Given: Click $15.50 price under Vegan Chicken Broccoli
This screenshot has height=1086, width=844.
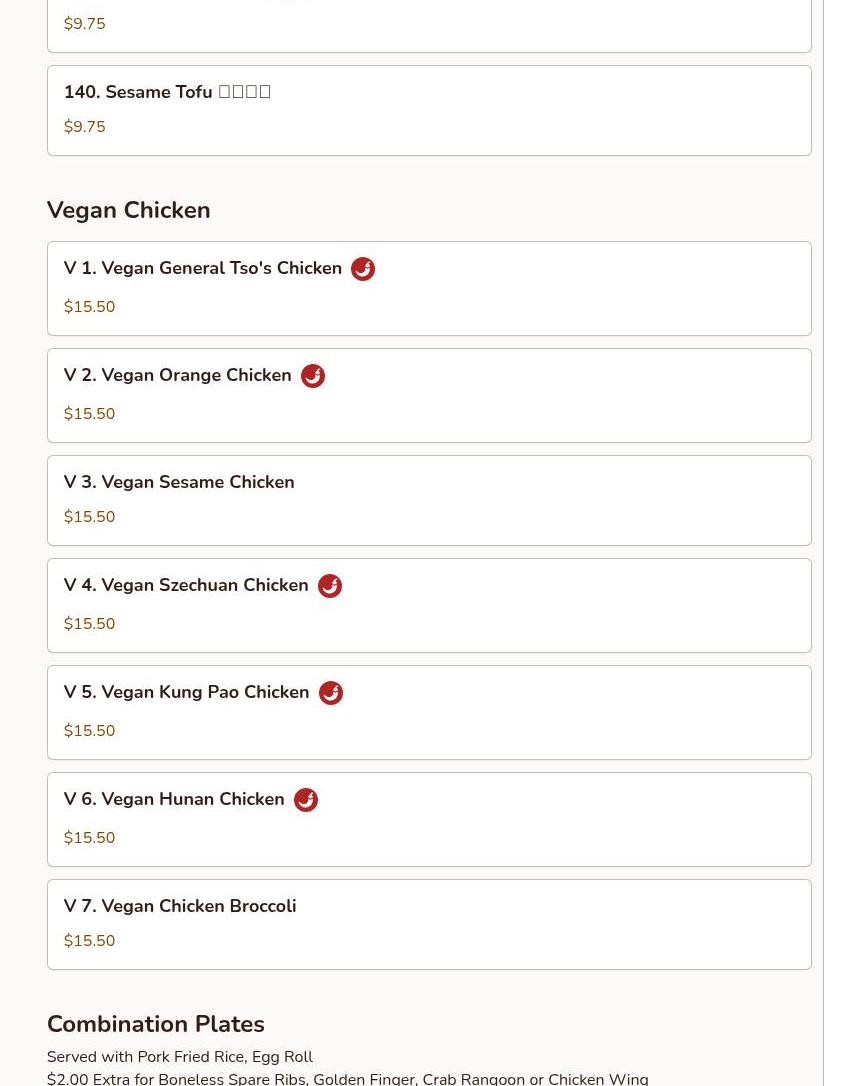Looking at the screenshot, I should click(89, 941).
